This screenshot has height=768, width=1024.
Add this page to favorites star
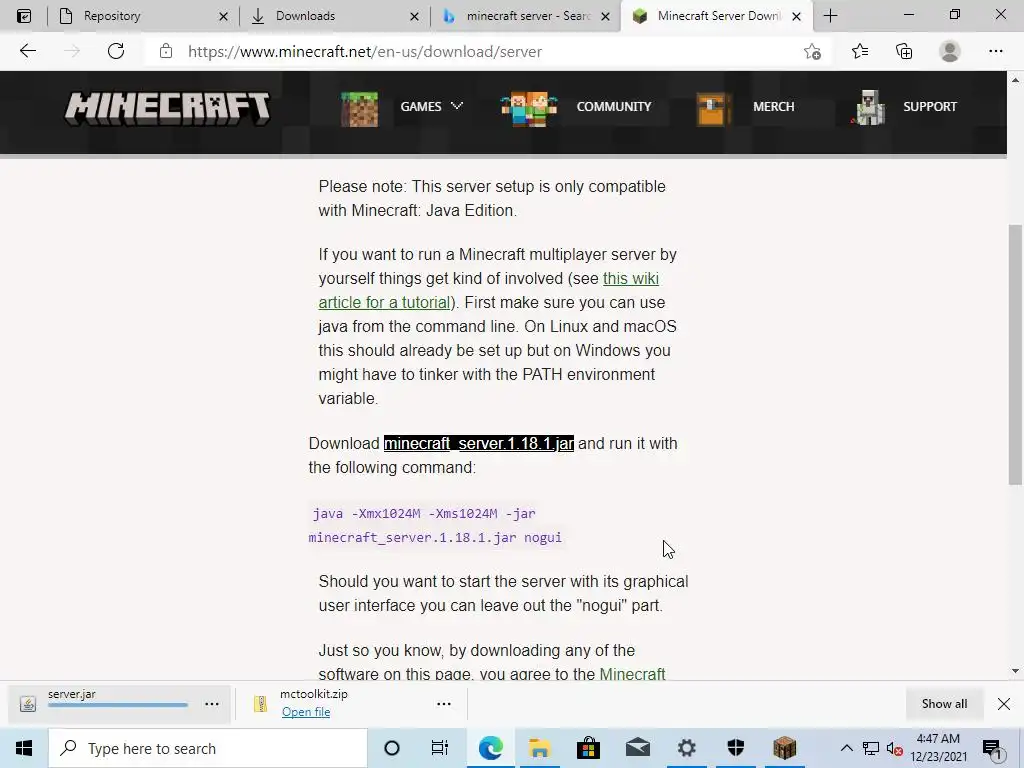812,51
